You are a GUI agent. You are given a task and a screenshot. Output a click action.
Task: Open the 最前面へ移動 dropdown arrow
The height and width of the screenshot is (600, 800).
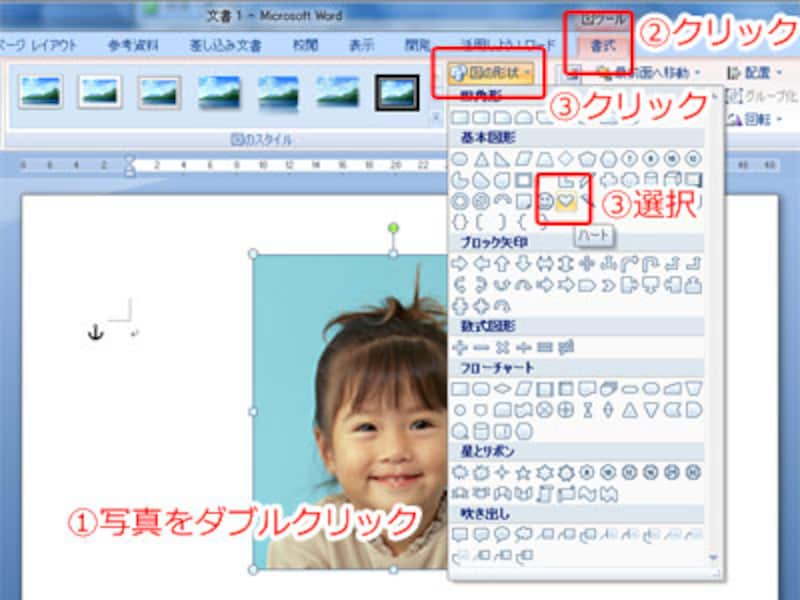click(x=698, y=72)
